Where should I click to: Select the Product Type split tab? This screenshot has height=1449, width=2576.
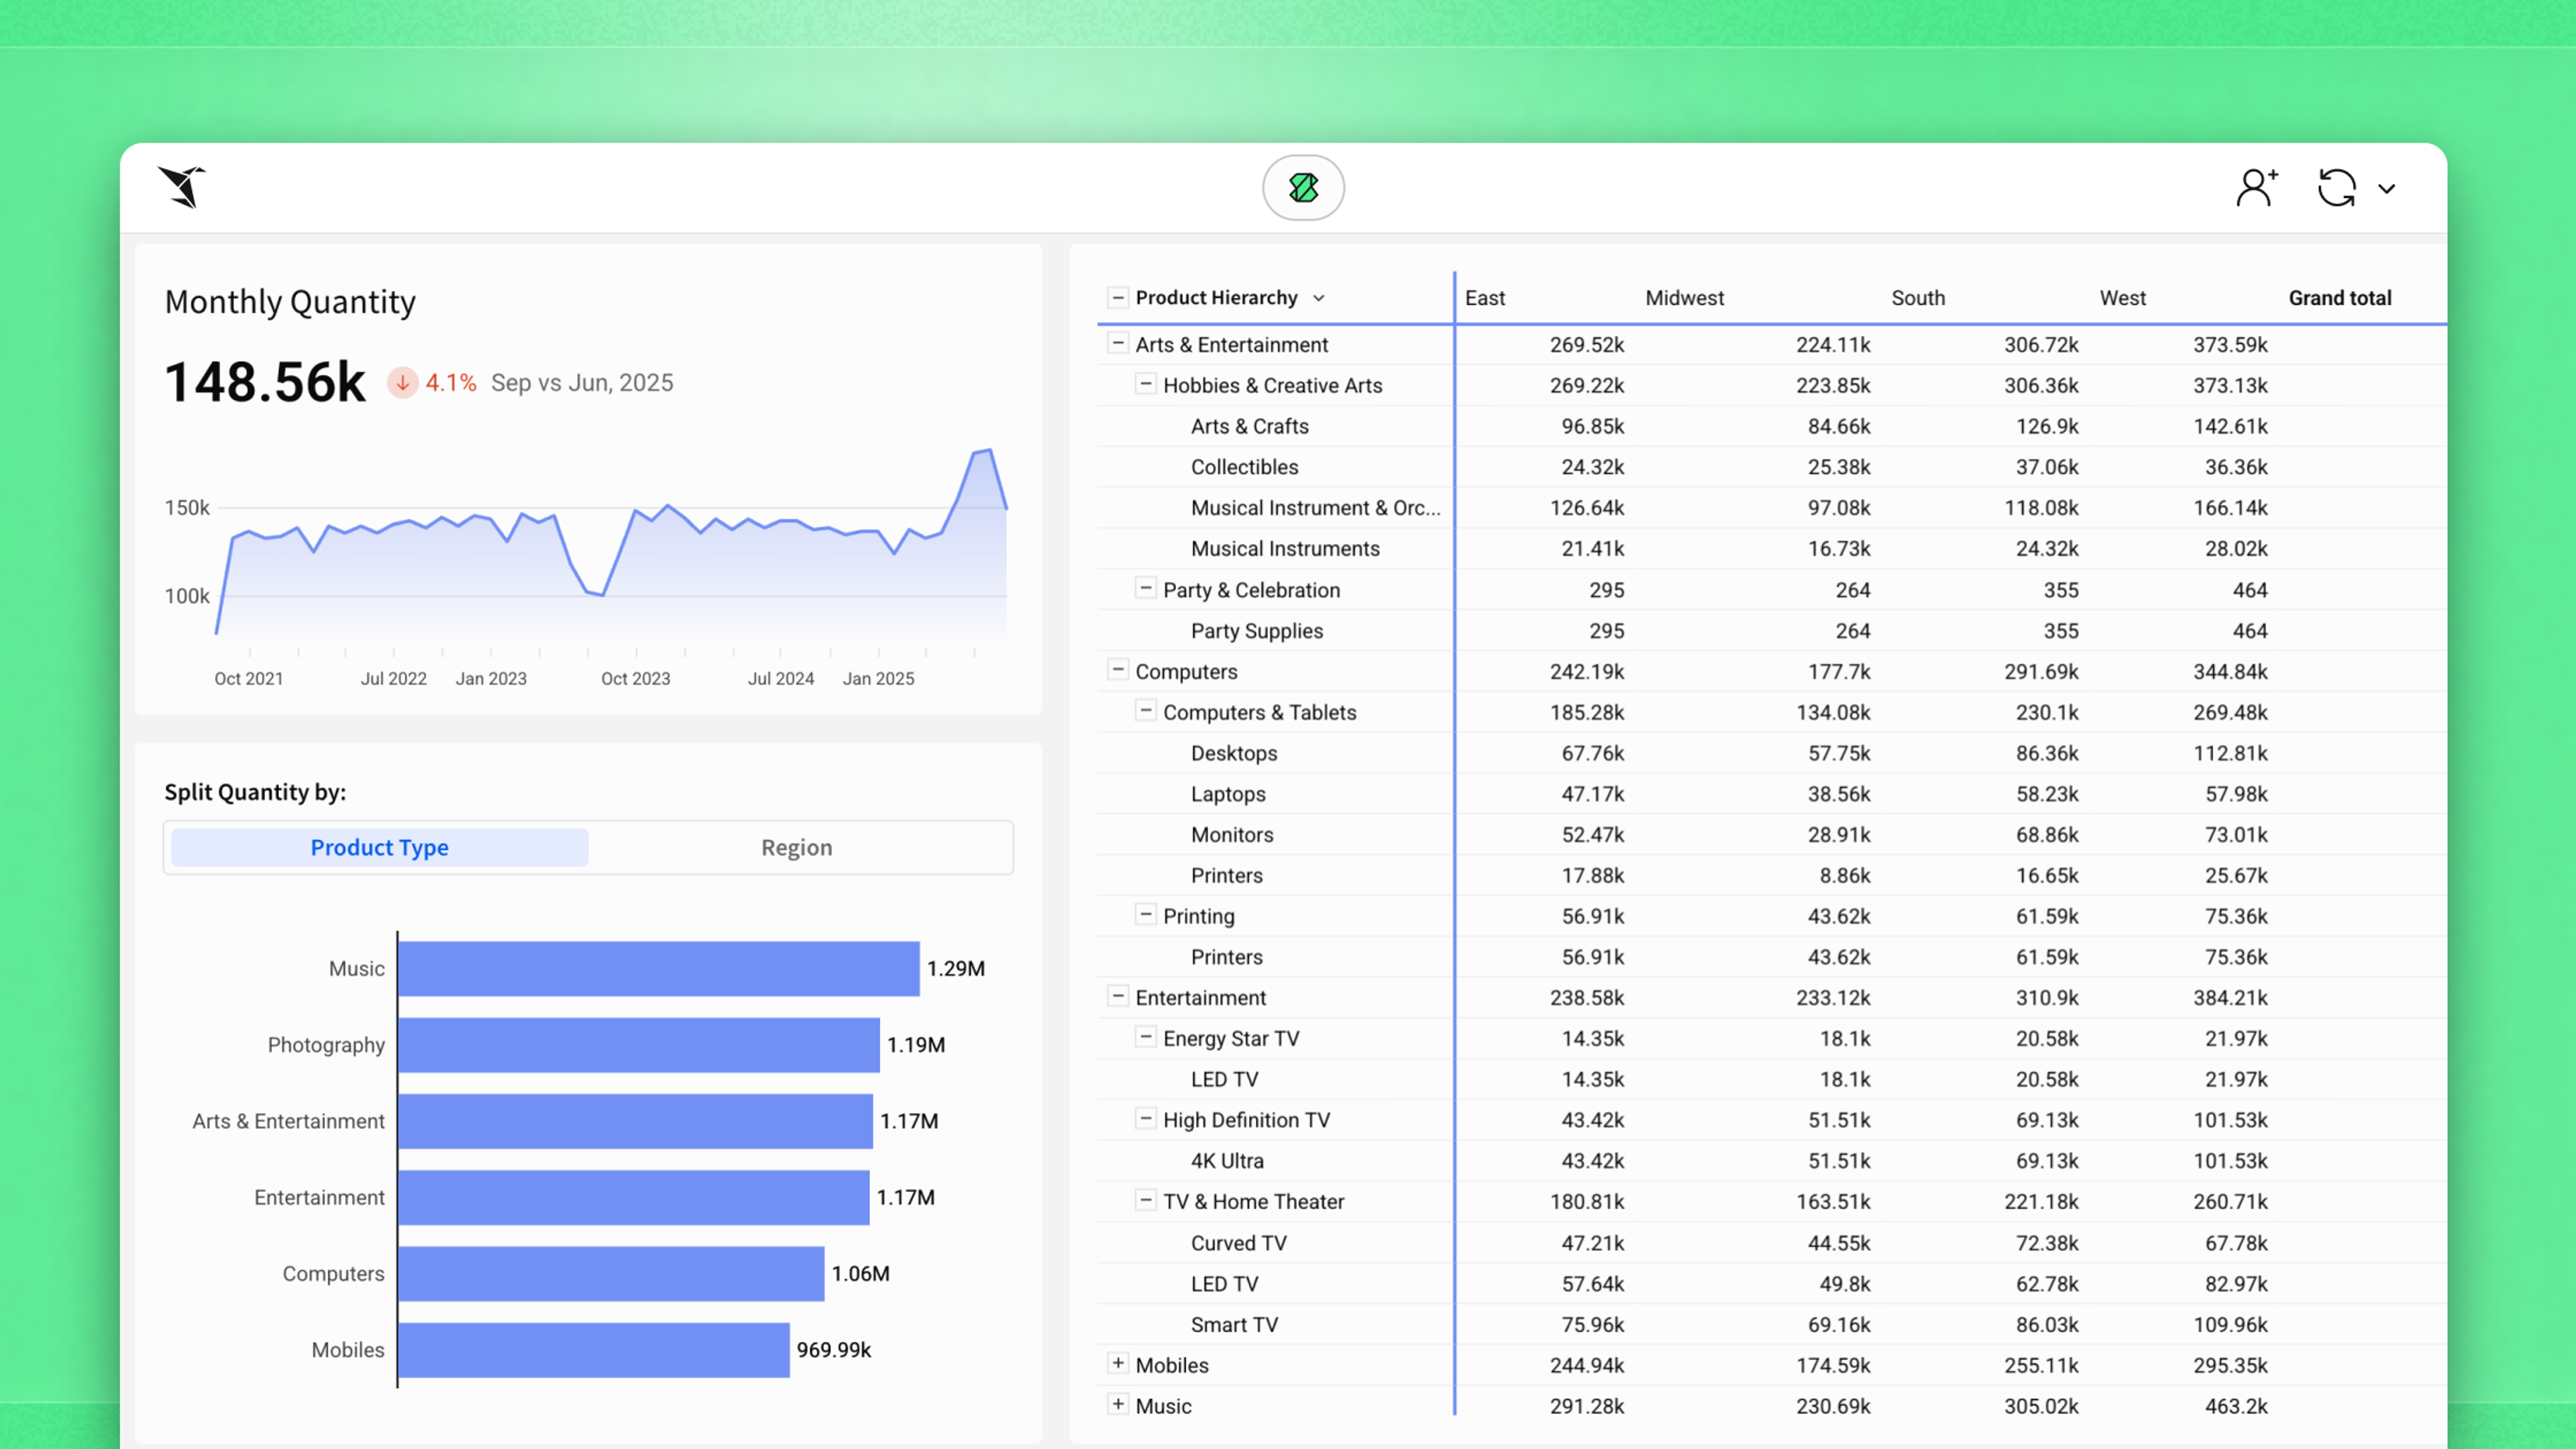tap(379, 847)
